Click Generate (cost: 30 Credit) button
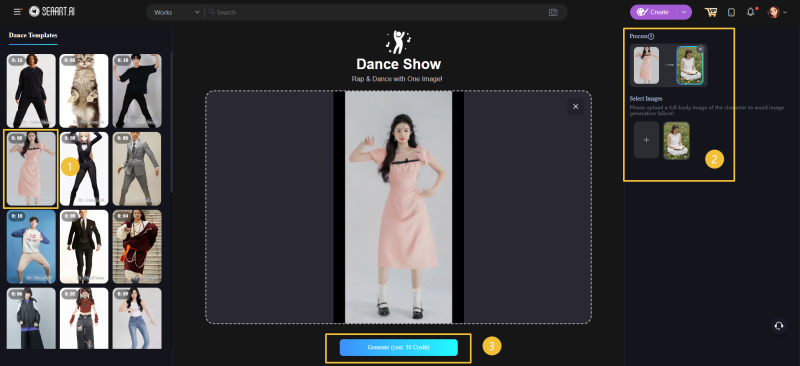This screenshot has height=366, width=800. 398,347
